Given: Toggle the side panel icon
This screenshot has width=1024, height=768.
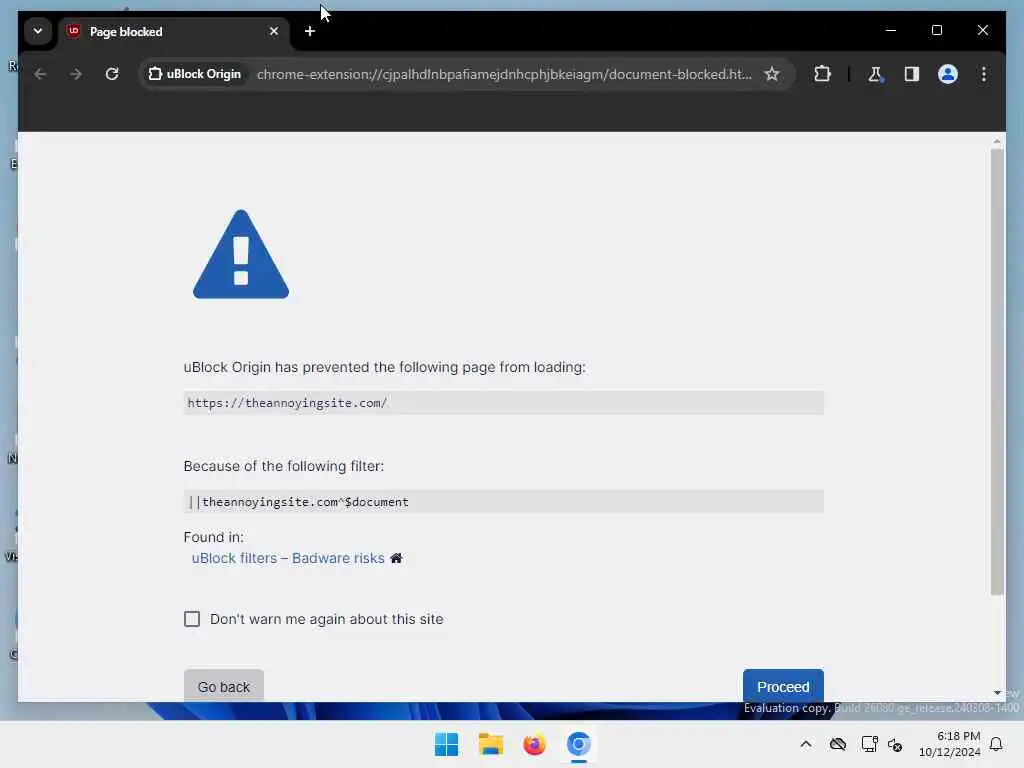Looking at the screenshot, I should point(912,74).
